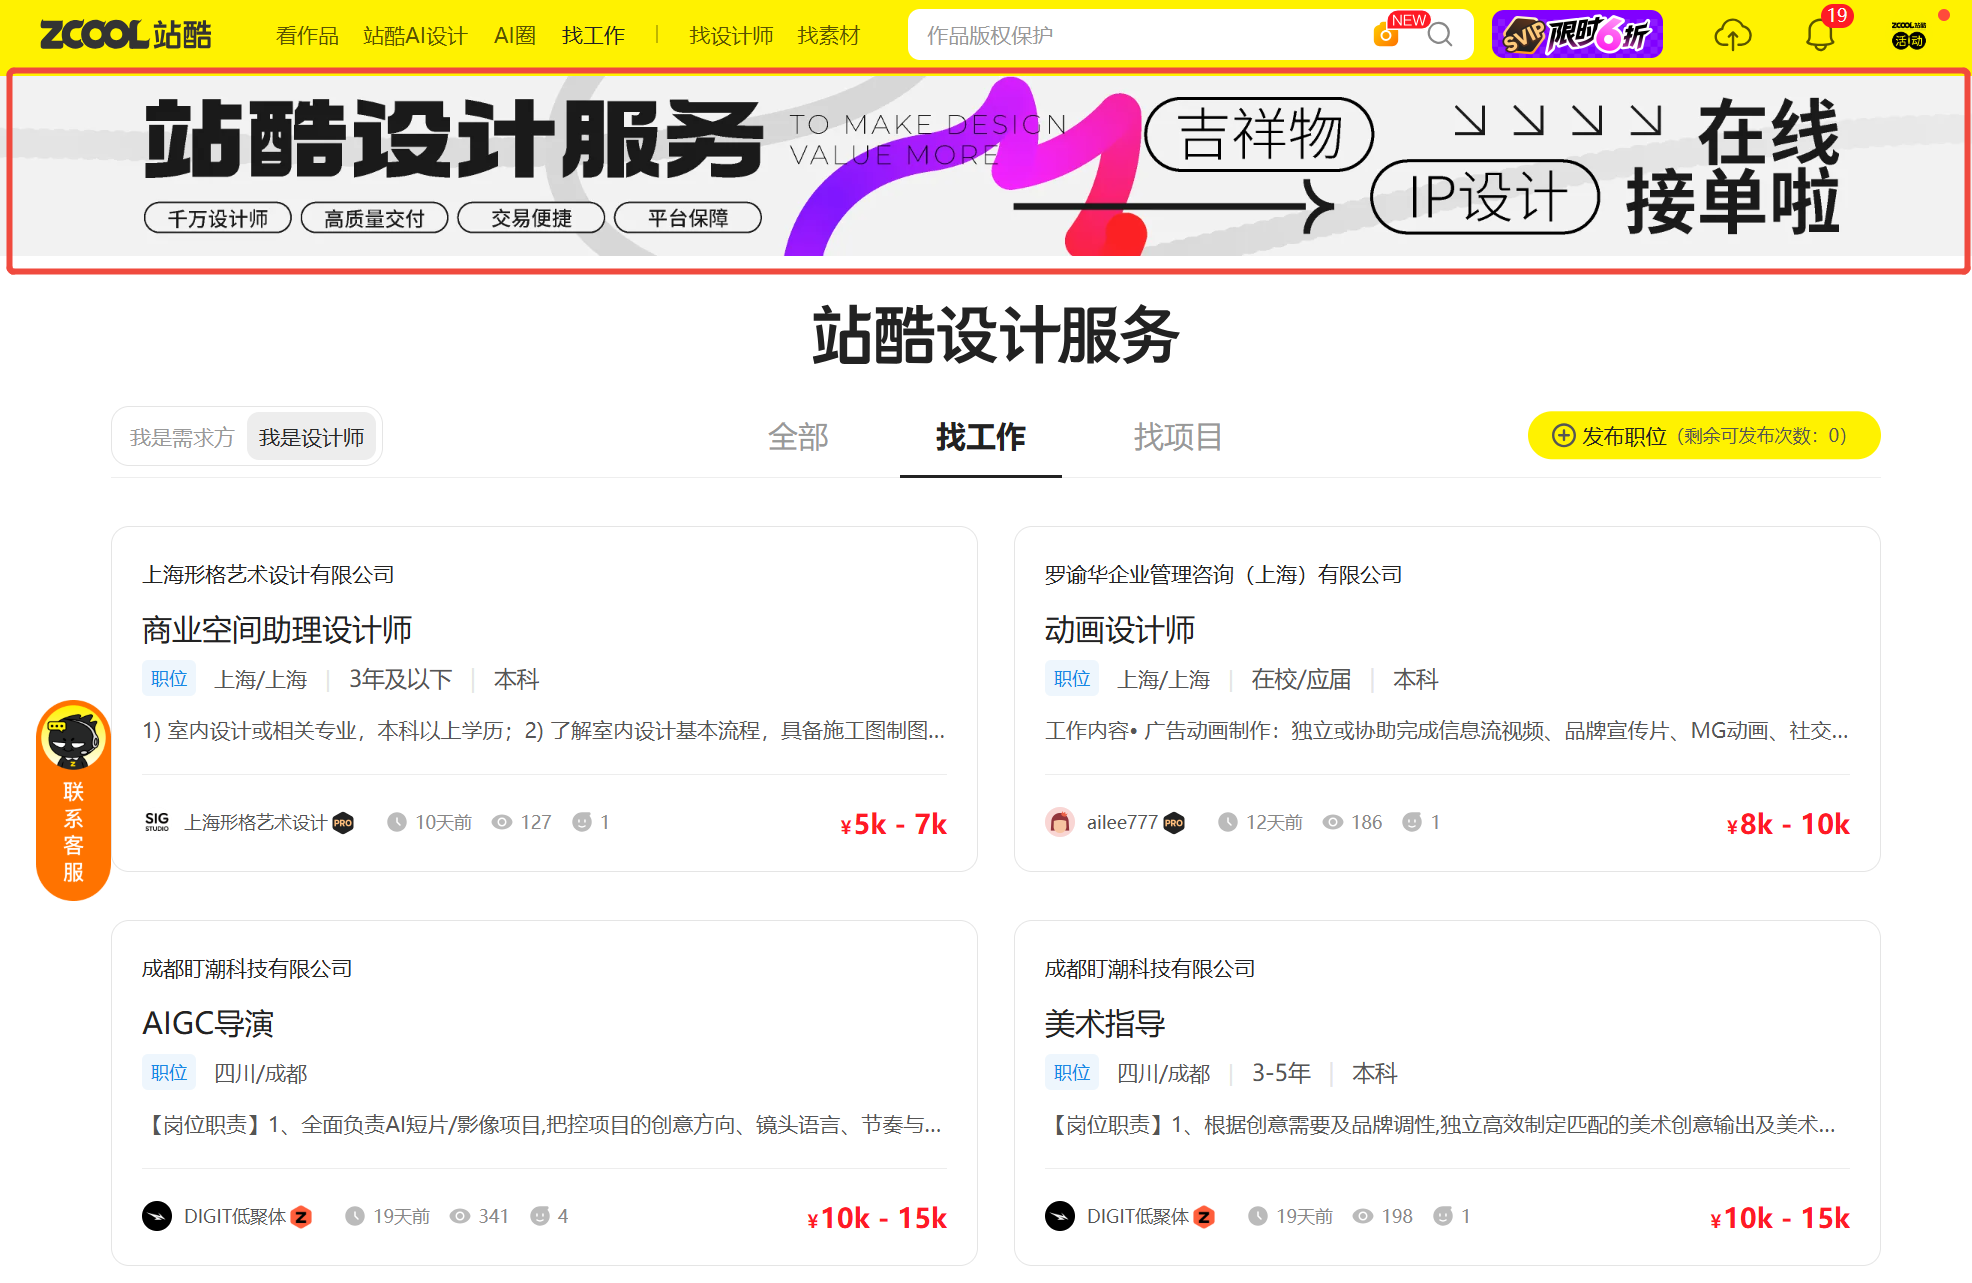
Task: Open 找工作 in the top navigation
Action: pos(593,36)
